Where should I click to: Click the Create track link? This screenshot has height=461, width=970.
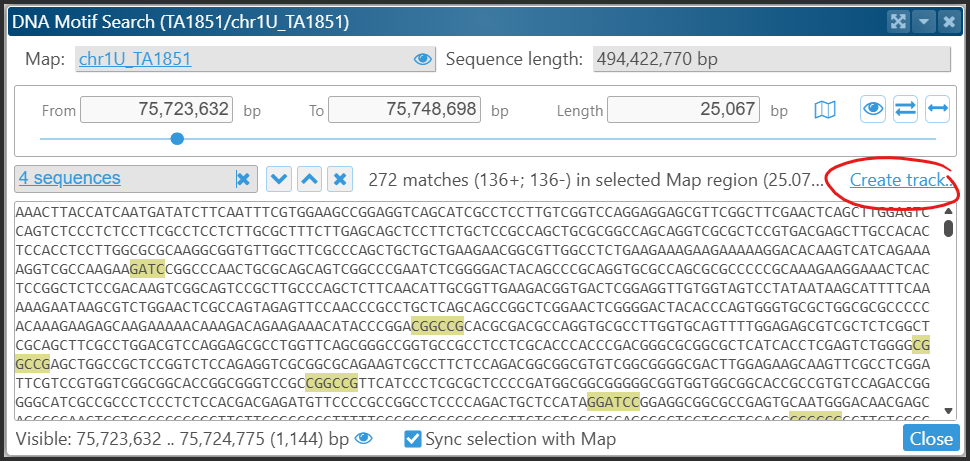click(x=899, y=181)
